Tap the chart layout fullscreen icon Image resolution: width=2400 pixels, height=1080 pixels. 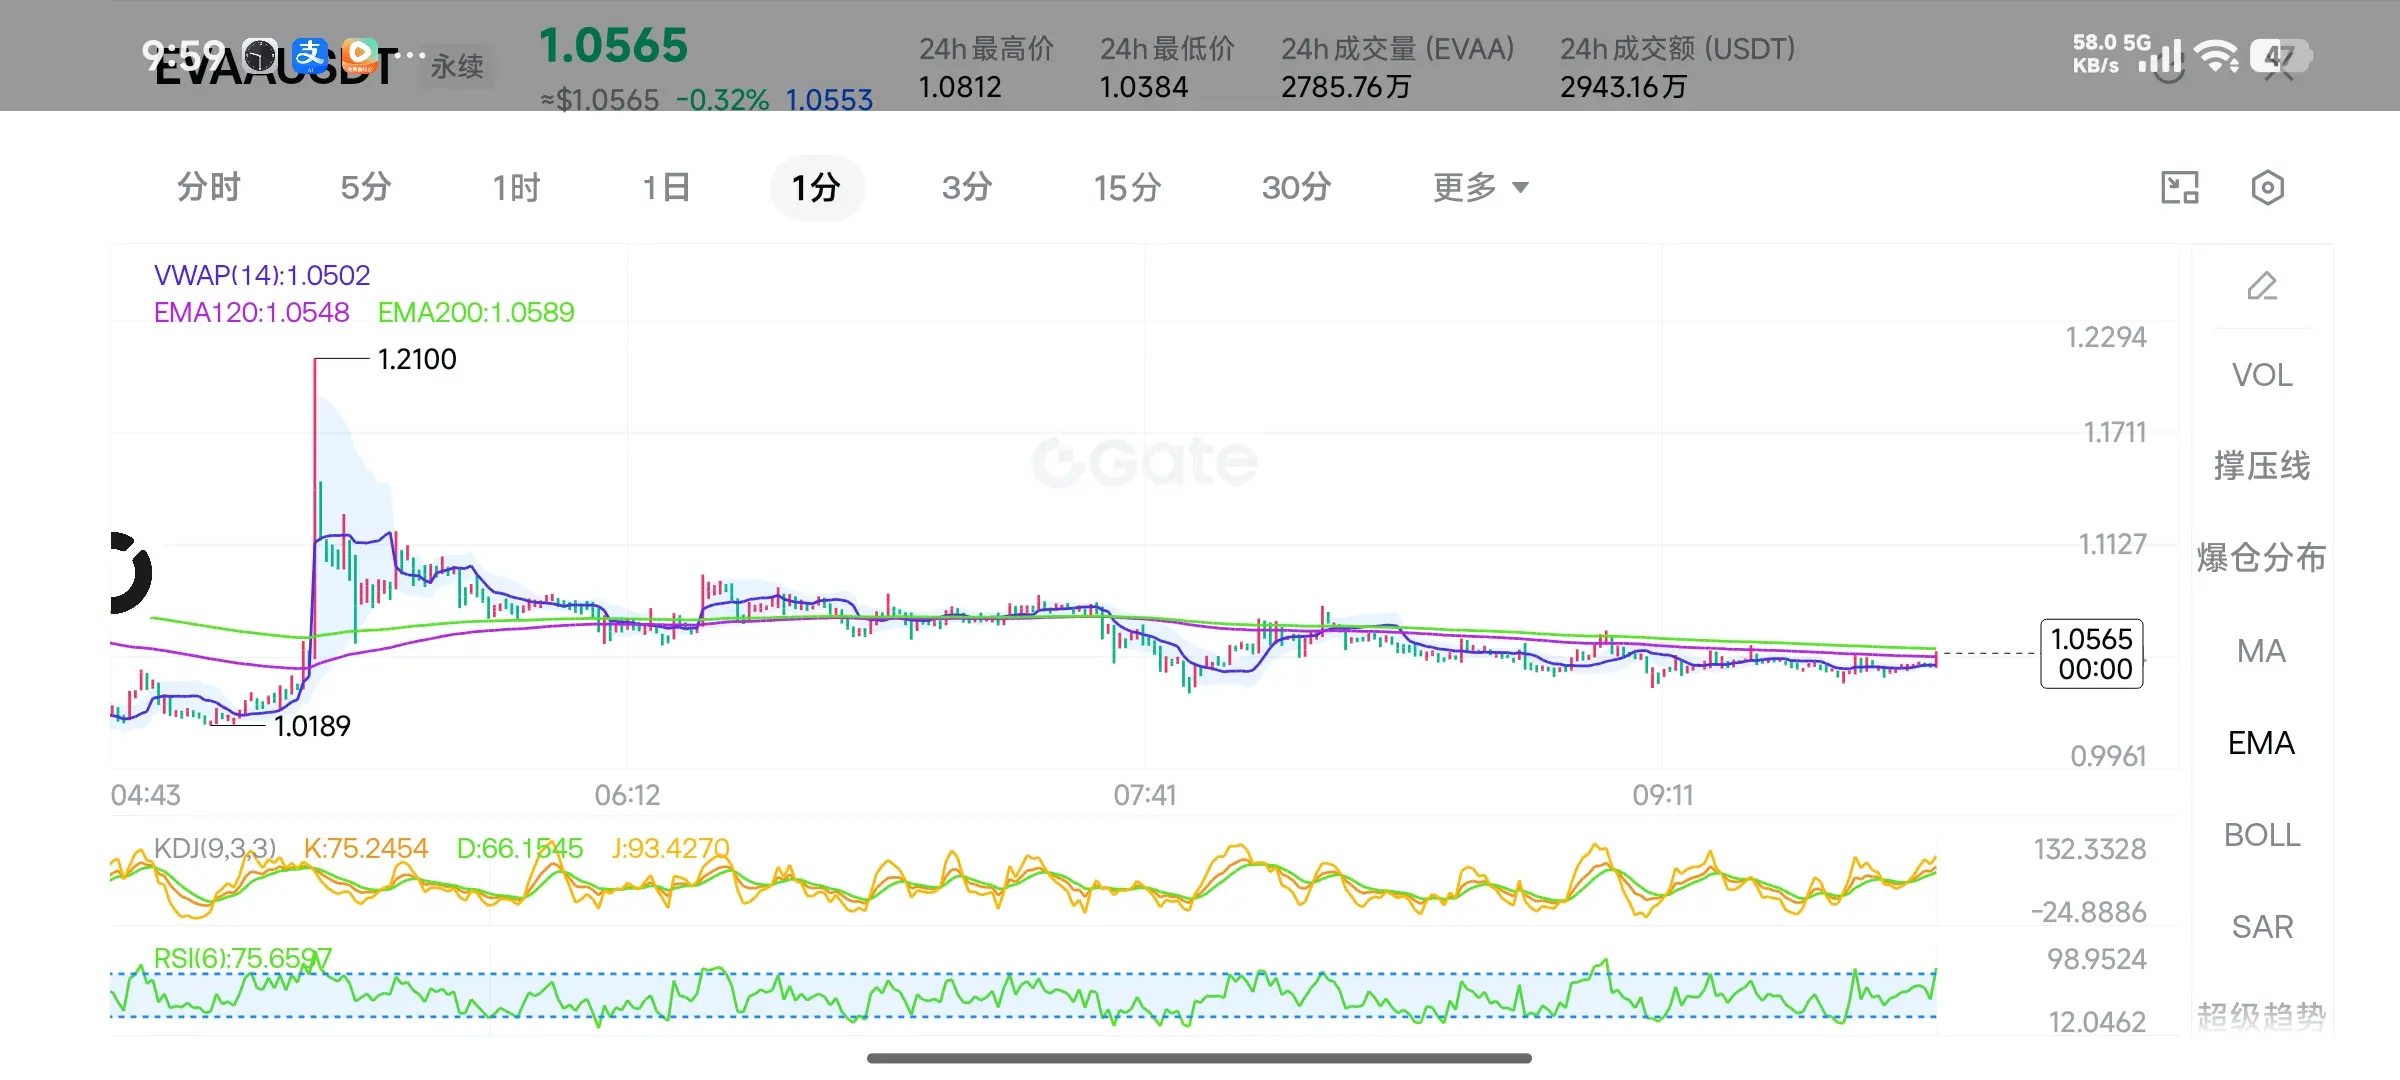[2180, 187]
